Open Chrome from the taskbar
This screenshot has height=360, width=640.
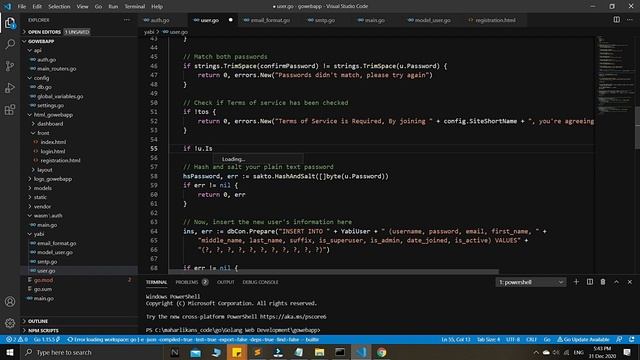pyautogui.click(x=382, y=352)
